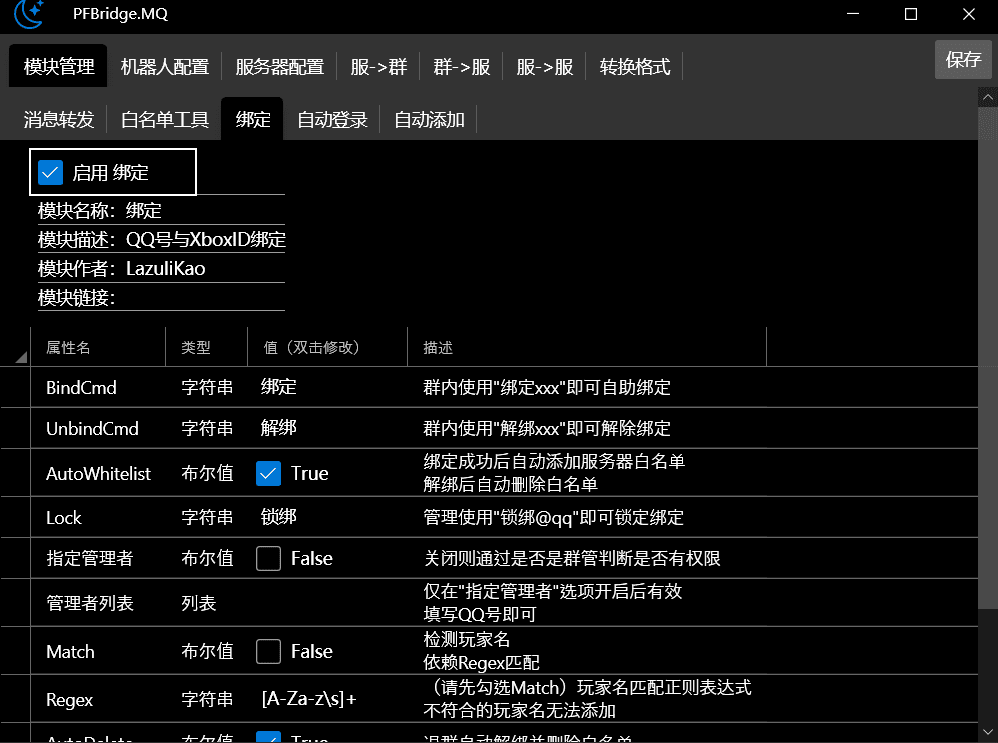Click the scrollbar up arrow
Screen dimensions: 998x743
click(988, 97)
